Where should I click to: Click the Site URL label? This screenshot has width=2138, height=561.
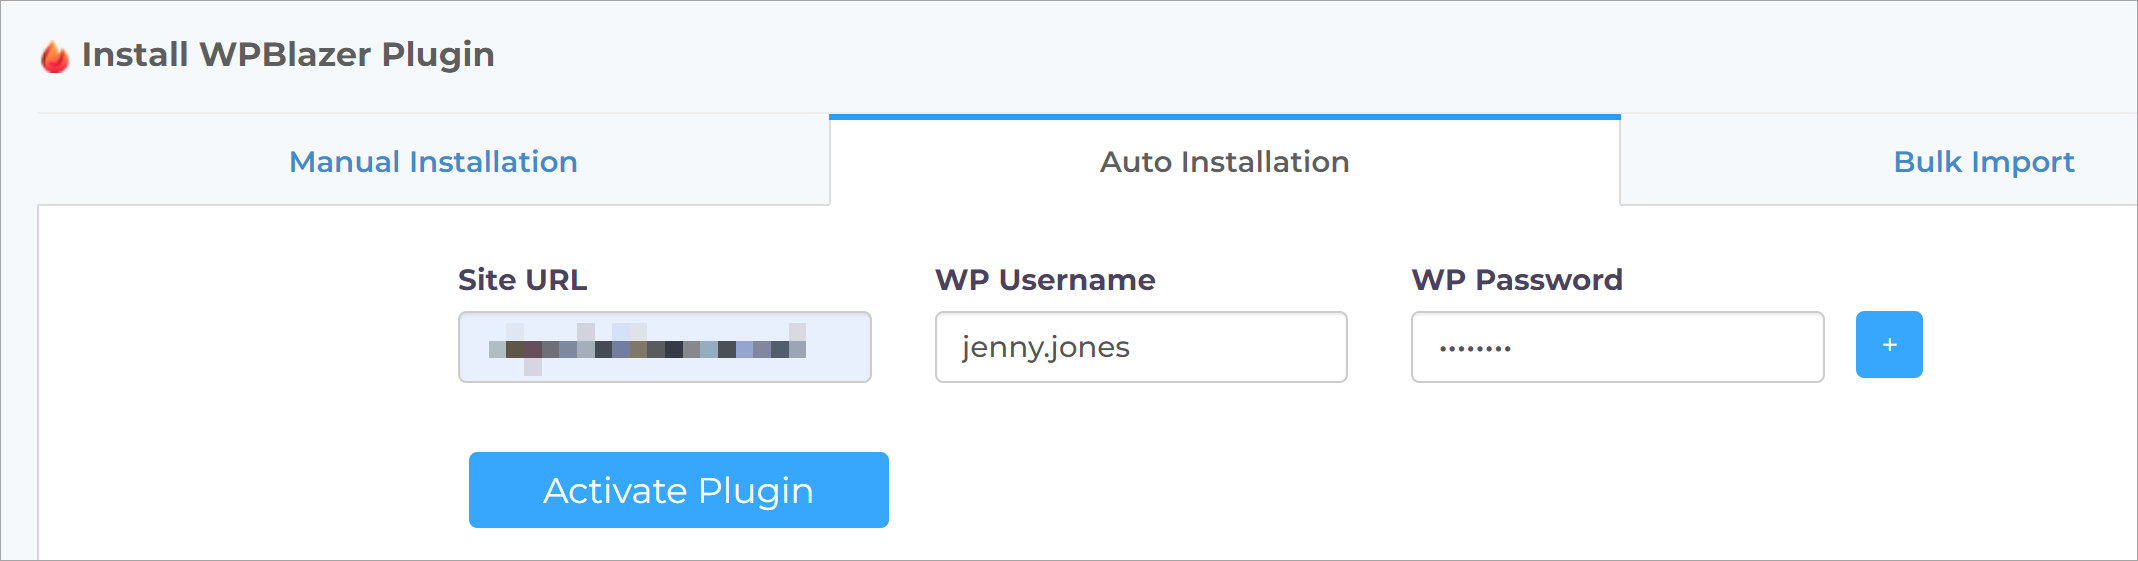523,280
